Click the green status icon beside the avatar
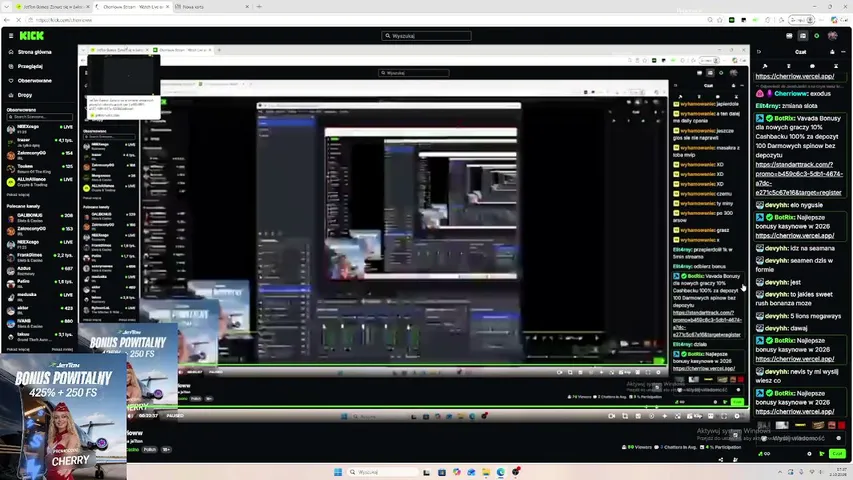 [817, 36]
